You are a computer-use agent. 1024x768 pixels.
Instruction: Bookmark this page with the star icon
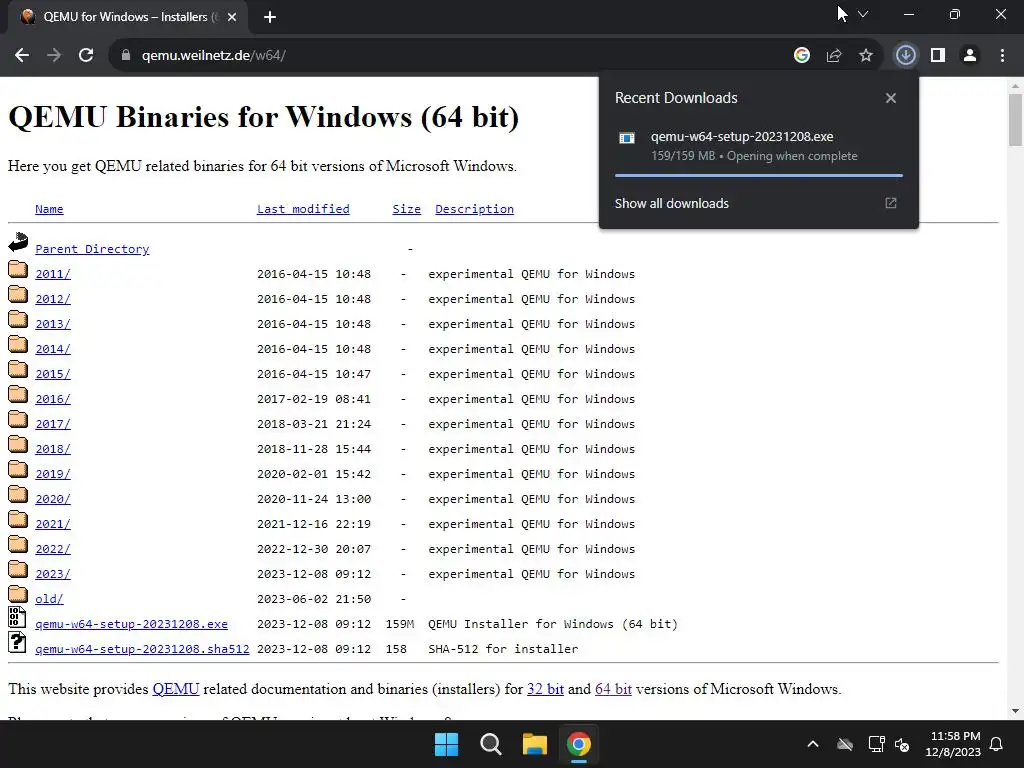tap(865, 56)
